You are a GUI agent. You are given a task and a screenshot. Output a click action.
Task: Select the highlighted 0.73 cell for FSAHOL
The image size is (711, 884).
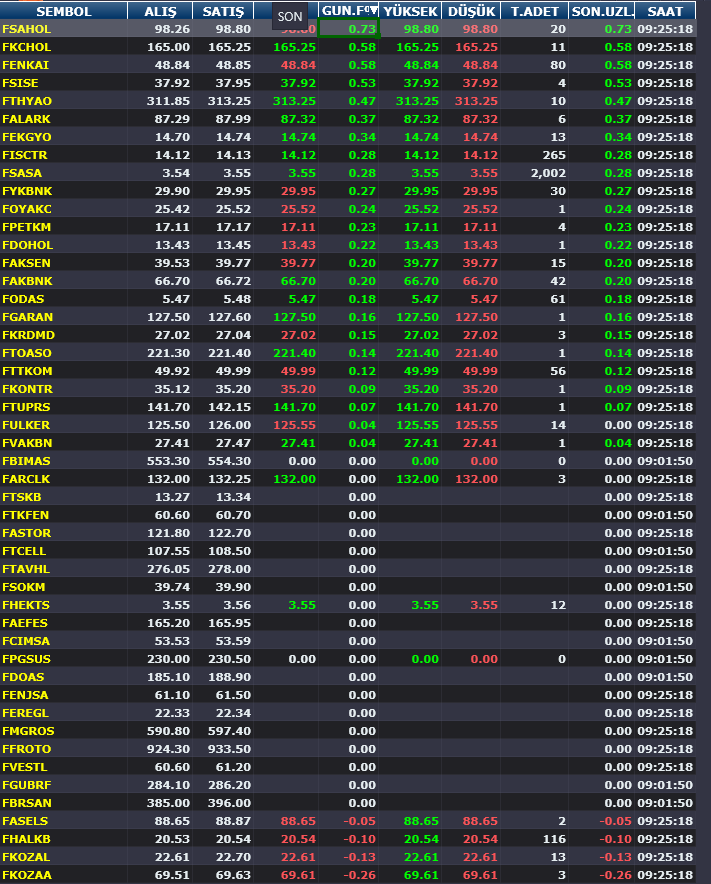[x=349, y=29]
